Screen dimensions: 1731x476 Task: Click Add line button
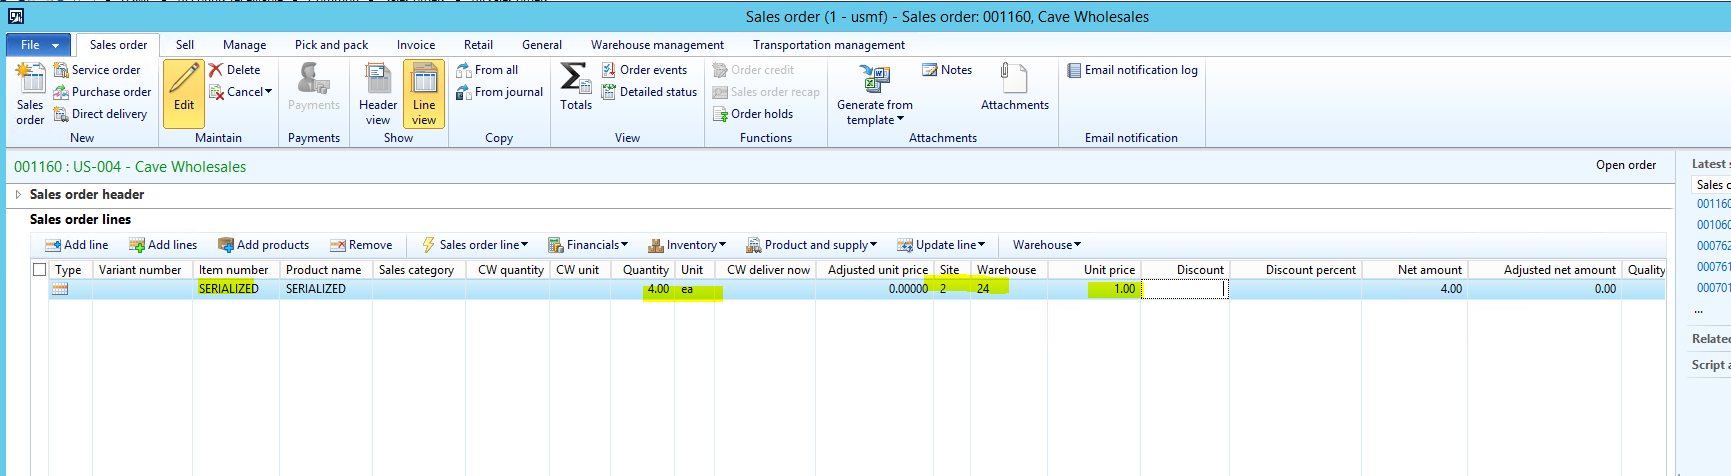[x=77, y=245]
